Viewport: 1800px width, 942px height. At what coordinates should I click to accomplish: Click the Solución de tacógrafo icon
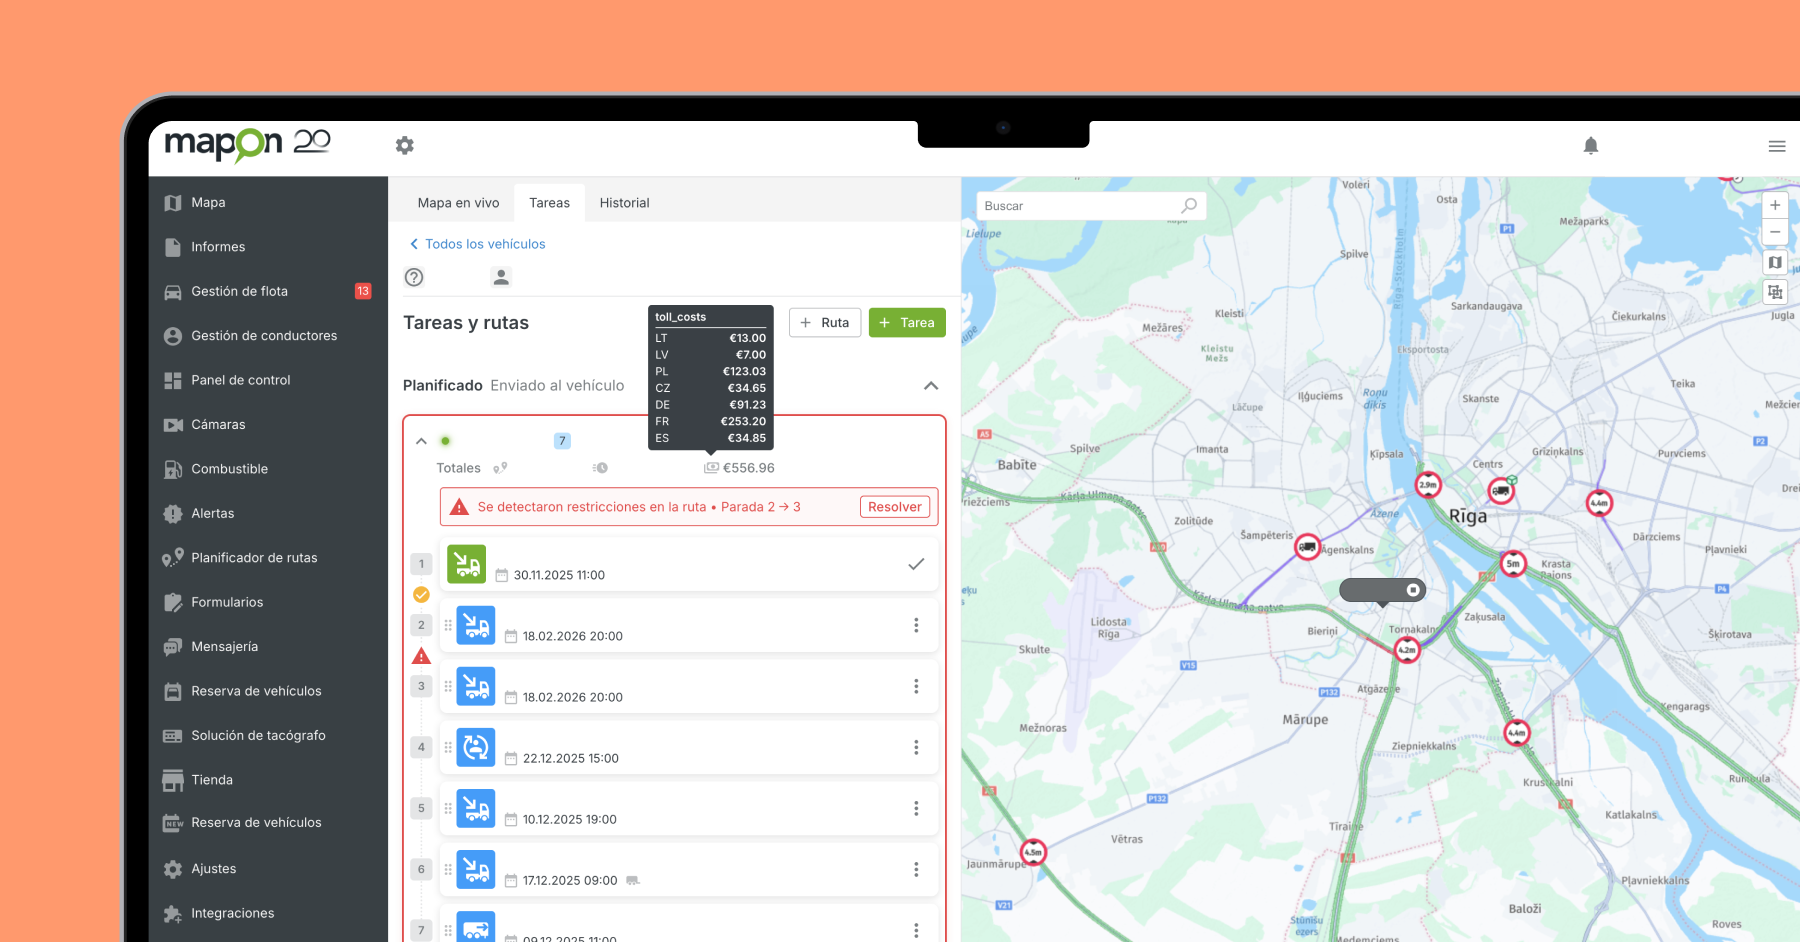coord(173,736)
